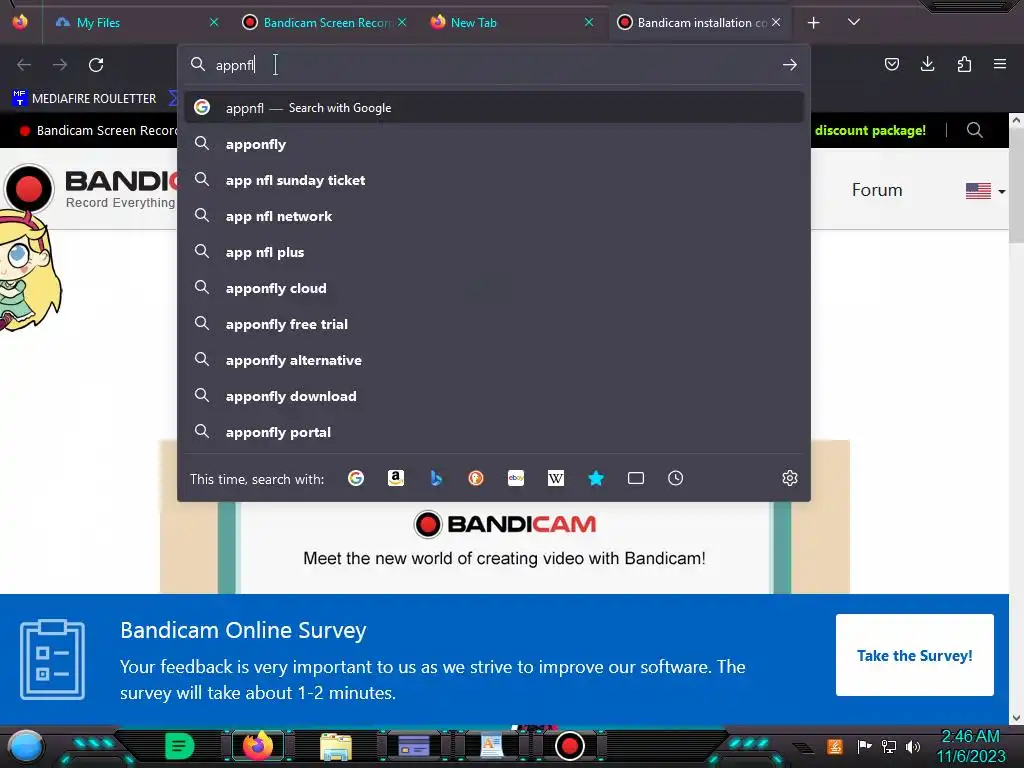Choose 'app nfl plus' suggestion
Viewport: 1024px width, 768px height.
point(494,252)
